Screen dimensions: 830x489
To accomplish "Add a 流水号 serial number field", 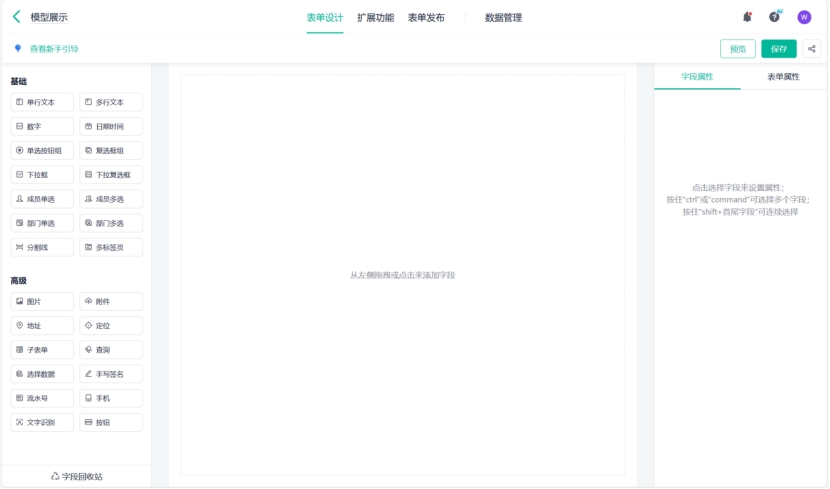I will tap(42, 399).
